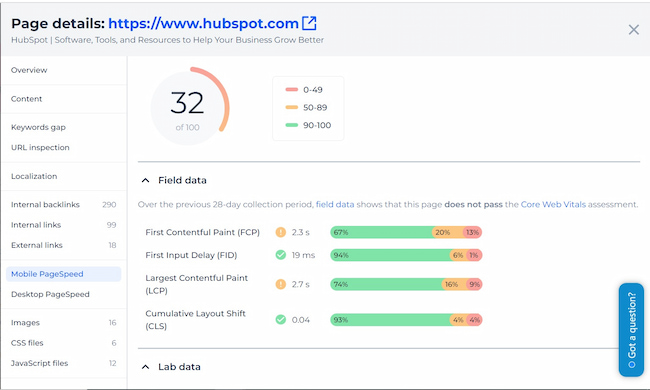Collapse the Lab data section

[x=146, y=367]
